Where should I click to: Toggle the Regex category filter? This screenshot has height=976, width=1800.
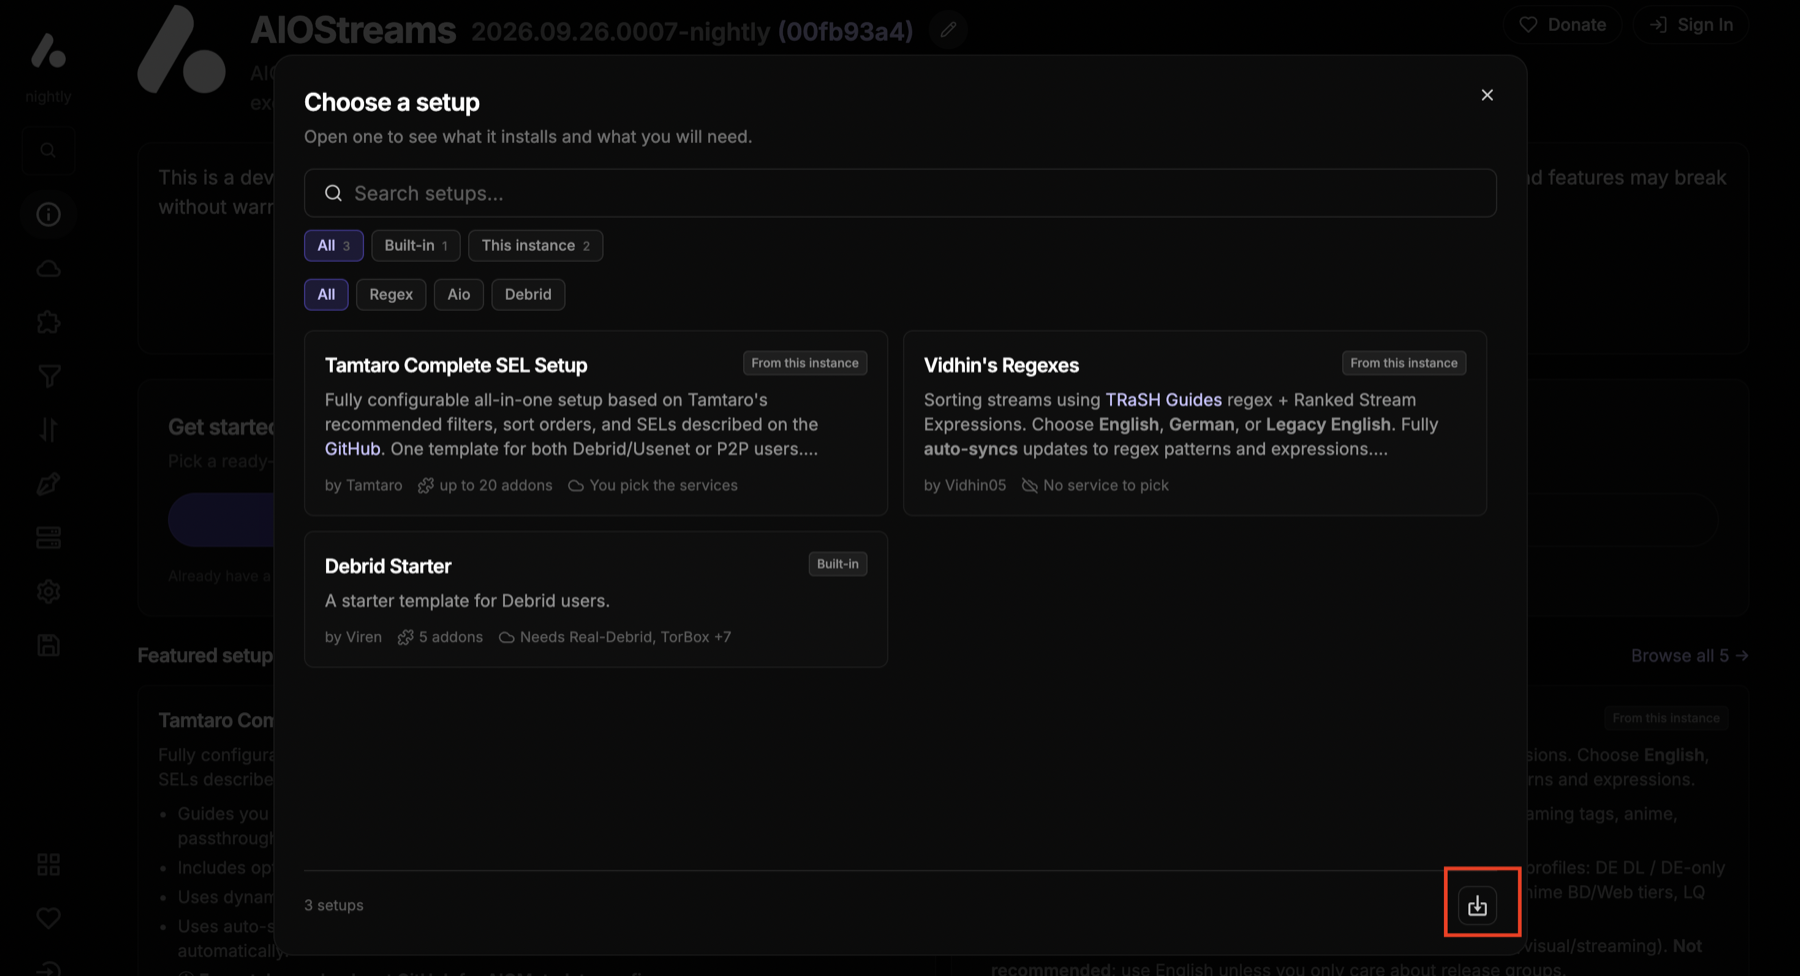click(x=391, y=294)
